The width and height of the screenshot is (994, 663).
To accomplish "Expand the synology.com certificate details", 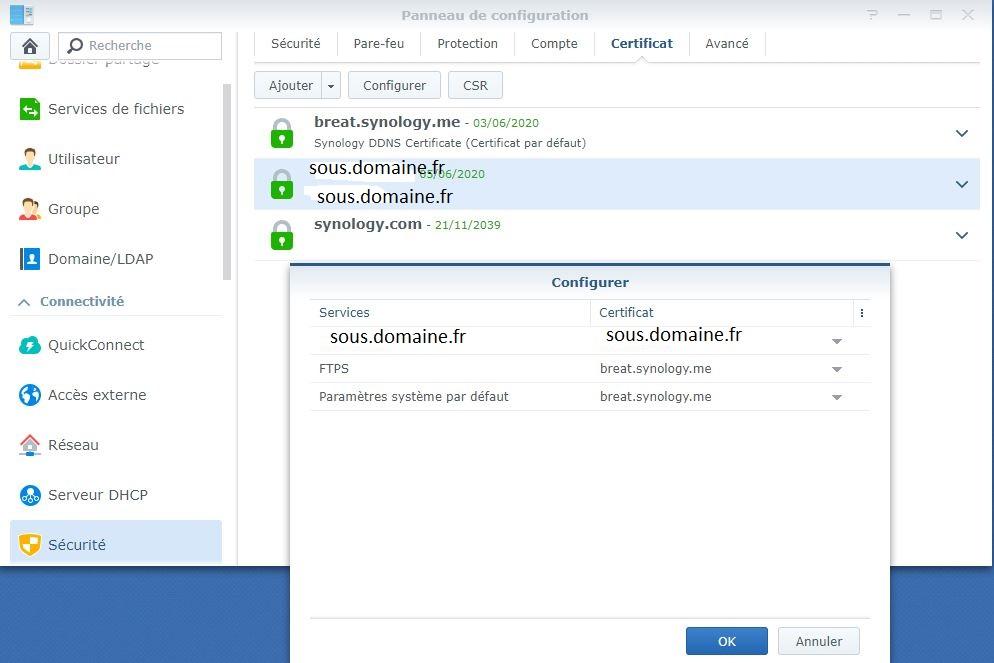I will tap(962, 235).
